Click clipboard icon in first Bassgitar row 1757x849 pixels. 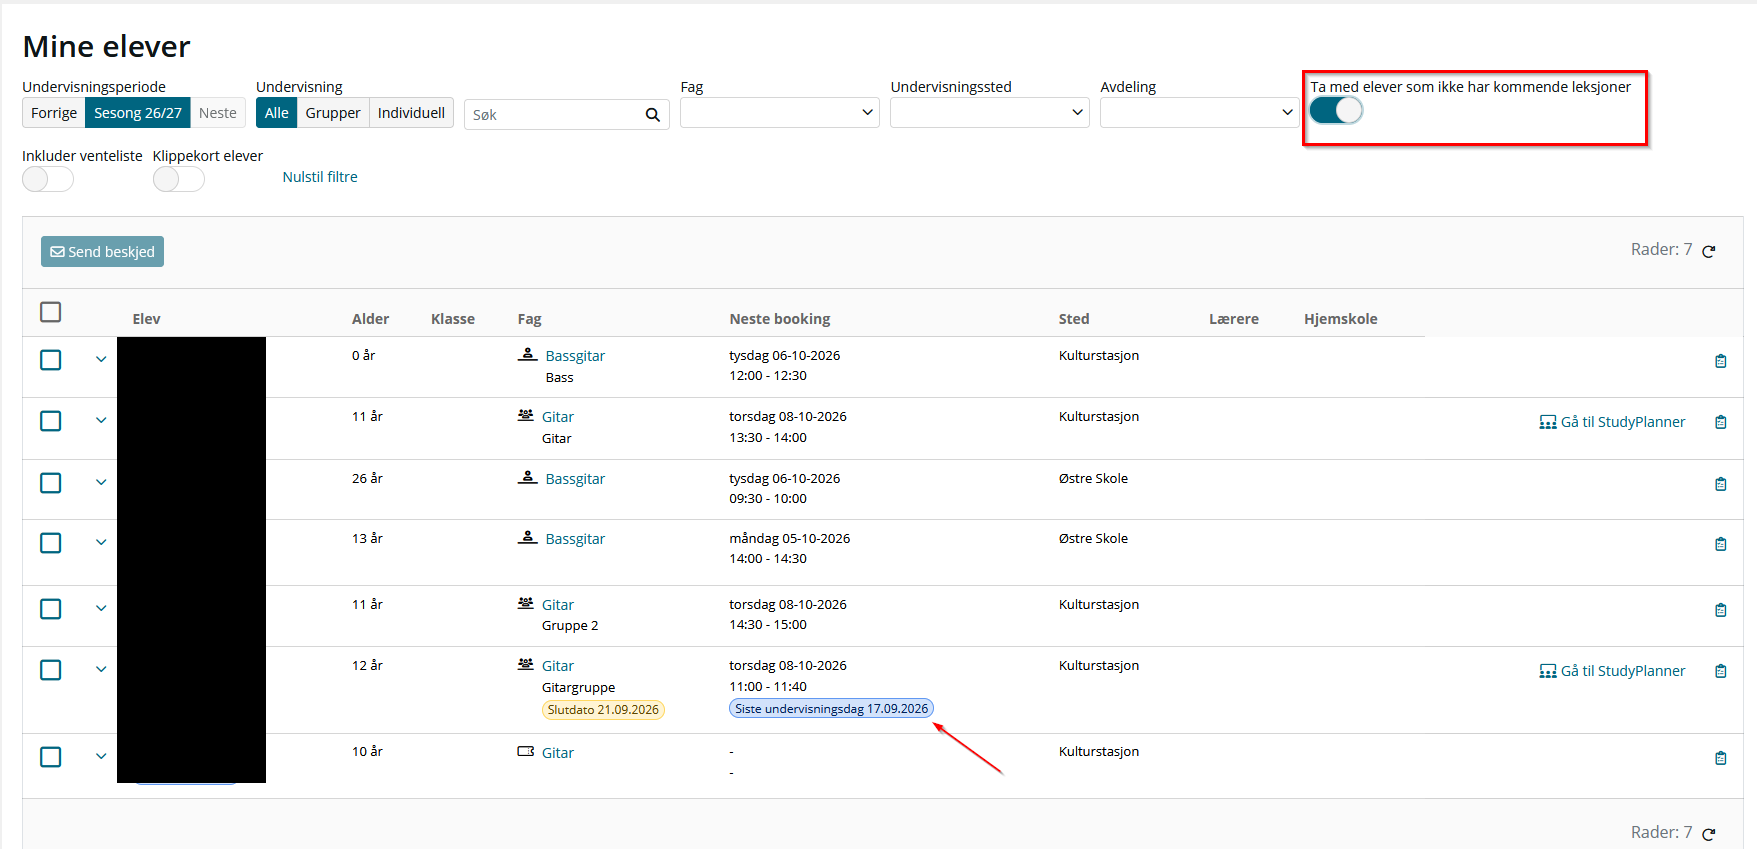tap(1721, 361)
